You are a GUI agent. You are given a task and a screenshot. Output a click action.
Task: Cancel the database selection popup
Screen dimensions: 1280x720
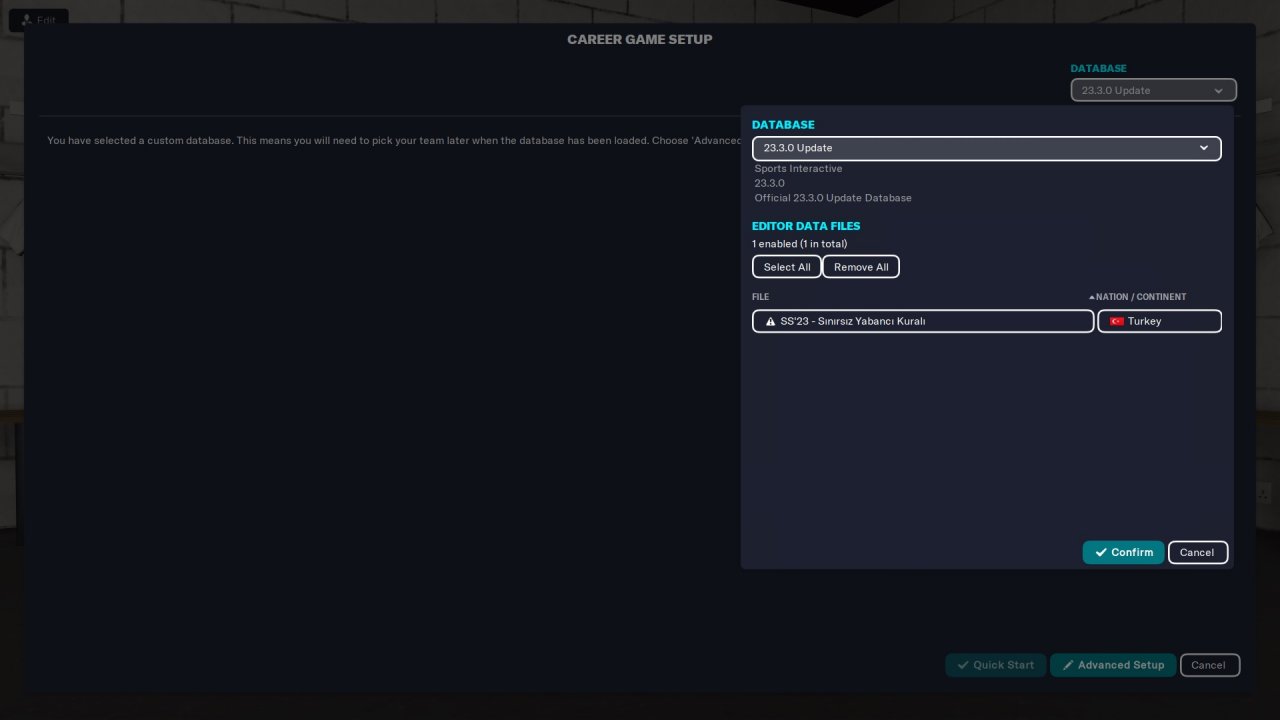click(x=1197, y=552)
